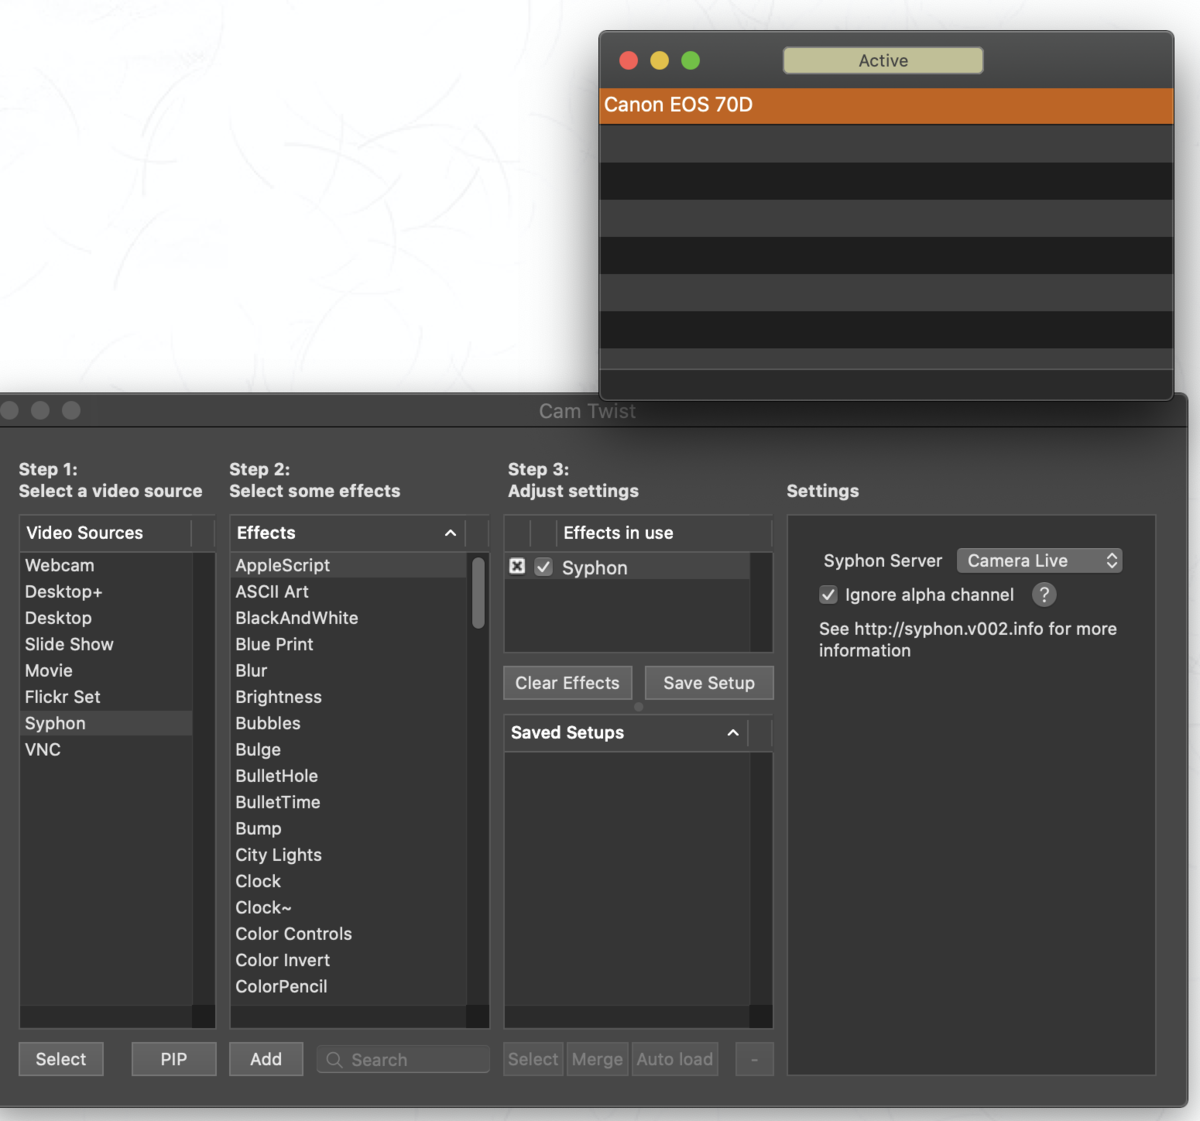Sort the Saved Setups header
Image resolution: width=1200 pixels, height=1121 pixels.
coord(626,733)
